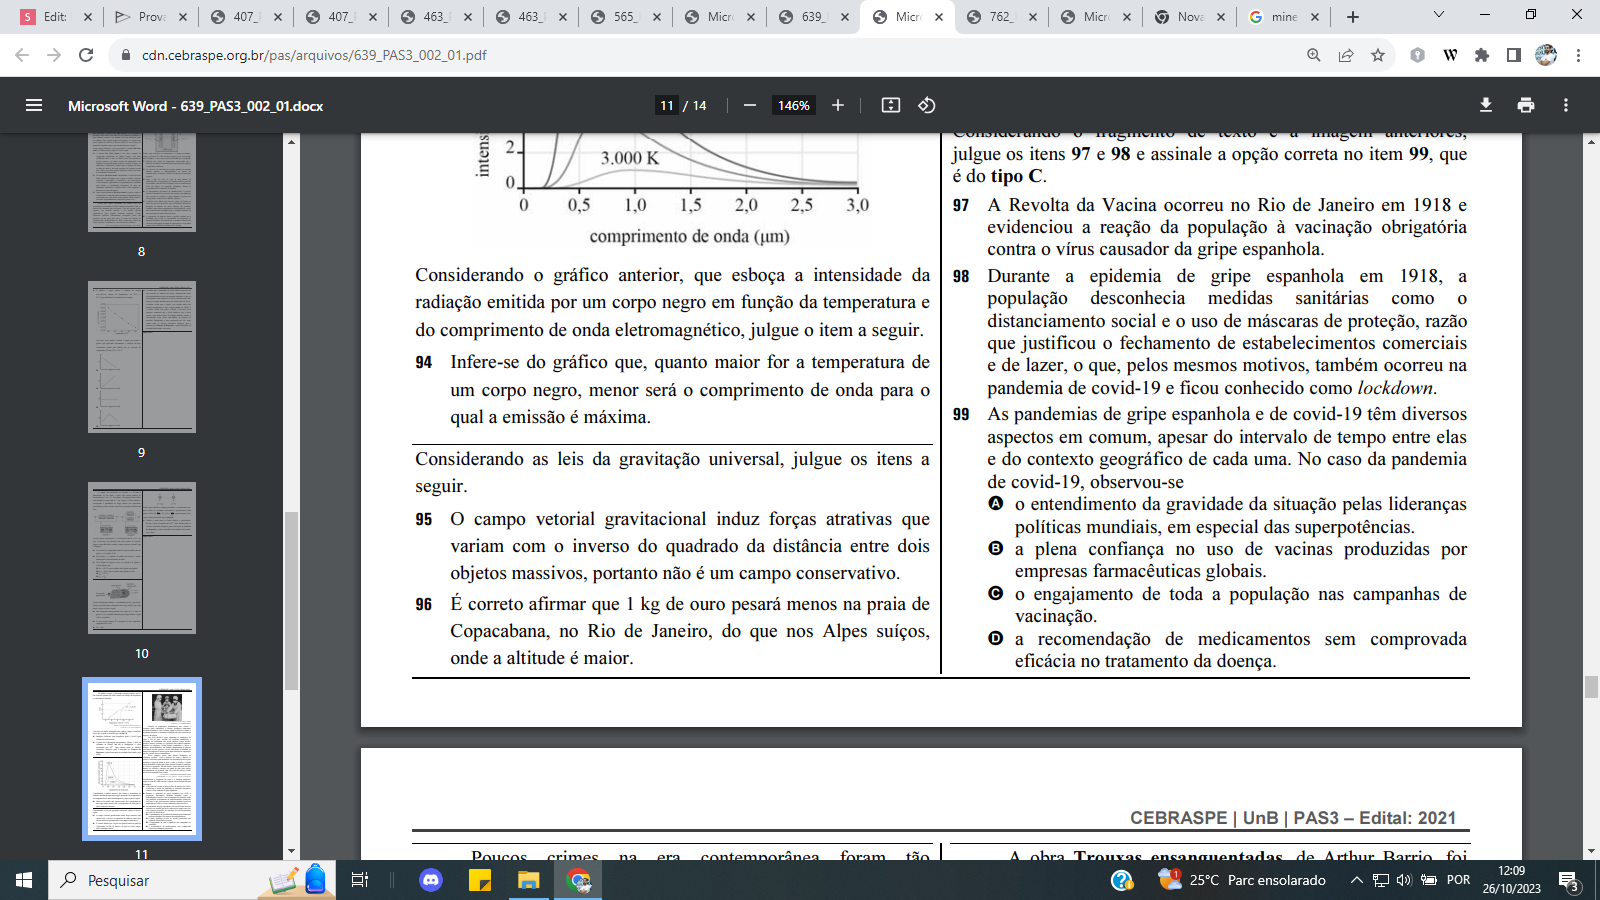Image resolution: width=1600 pixels, height=900 pixels.
Task: Click the thumbnail panel scrollbar
Action: [x=291, y=600]
